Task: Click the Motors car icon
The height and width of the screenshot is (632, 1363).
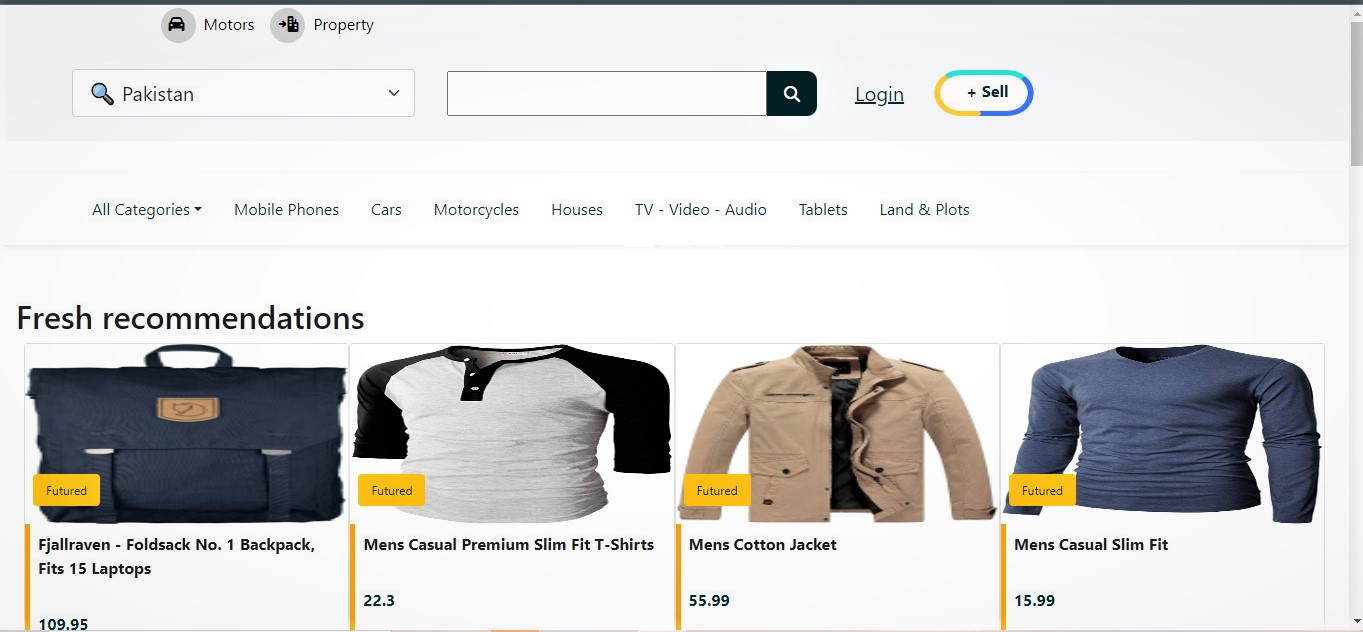Action: [178, 25]
